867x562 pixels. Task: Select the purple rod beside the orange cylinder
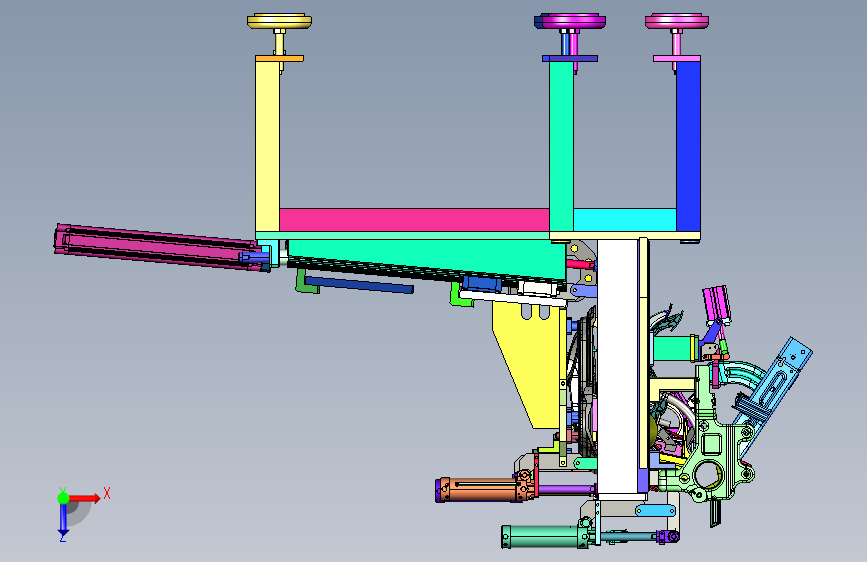click(565, 490)
